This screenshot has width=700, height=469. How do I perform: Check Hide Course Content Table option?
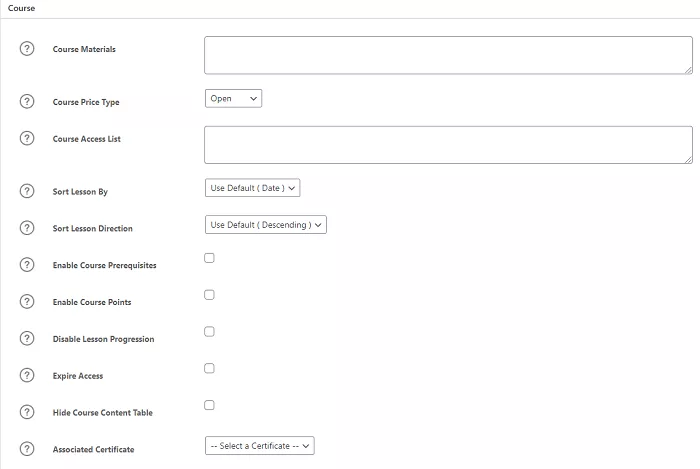coord(209,405)
